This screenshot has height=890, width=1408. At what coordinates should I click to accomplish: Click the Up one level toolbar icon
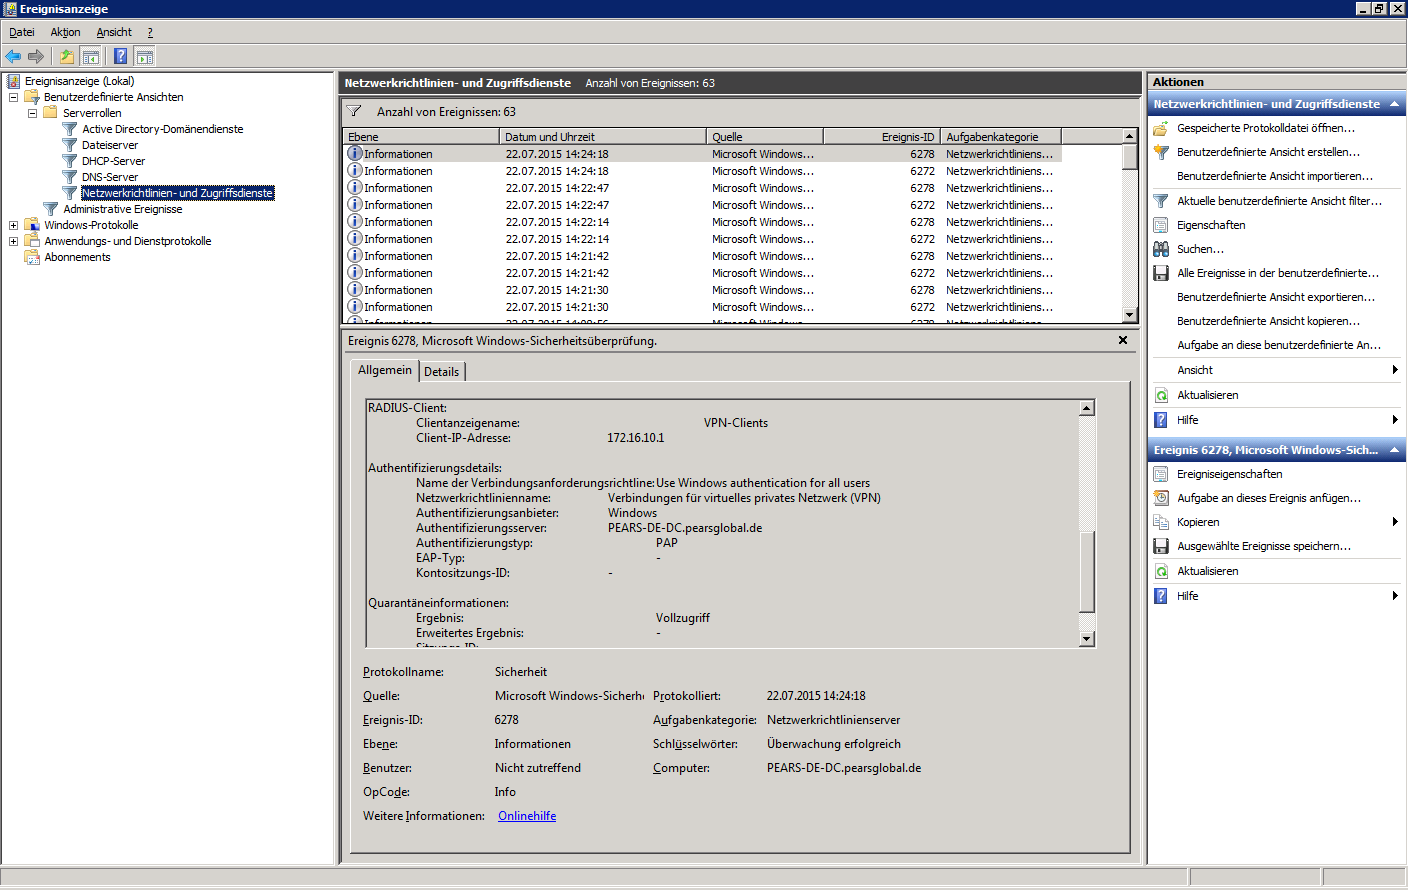point(66,57)
